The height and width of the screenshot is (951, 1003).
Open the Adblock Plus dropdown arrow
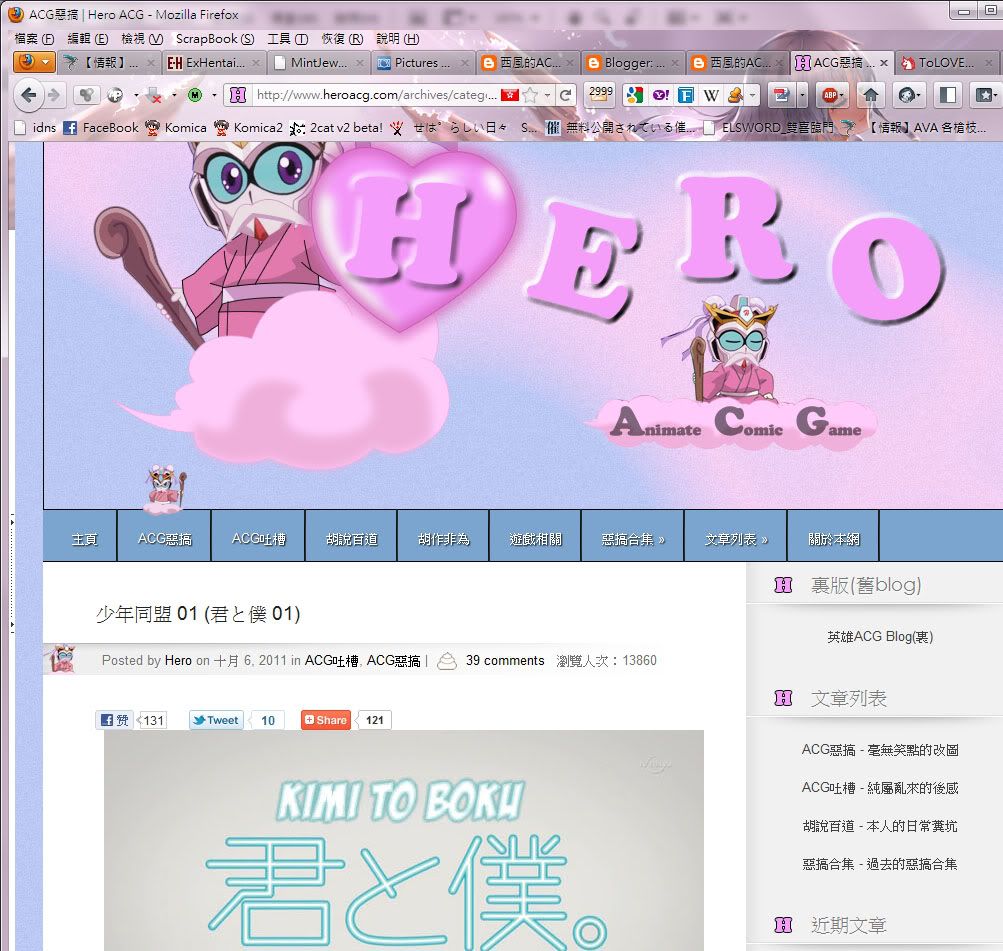843,95
